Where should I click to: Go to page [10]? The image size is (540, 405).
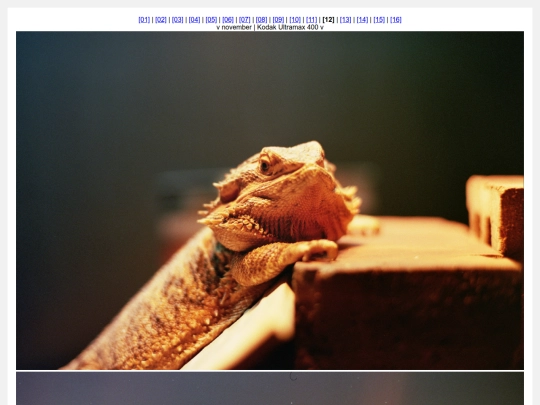(295, 20)
